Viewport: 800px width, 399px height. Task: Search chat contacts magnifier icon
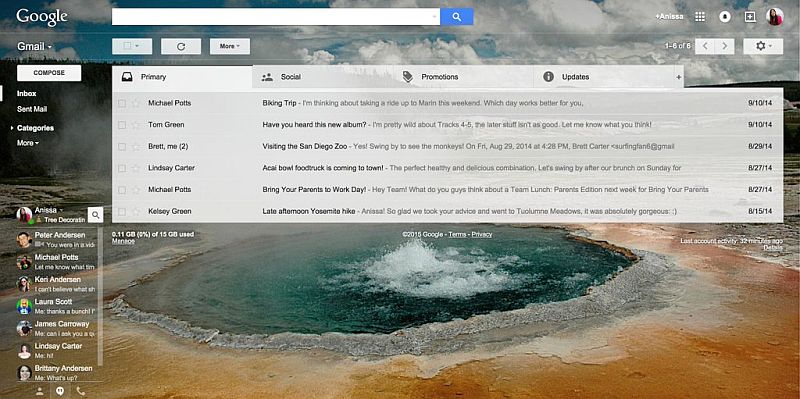pos(95,215)
